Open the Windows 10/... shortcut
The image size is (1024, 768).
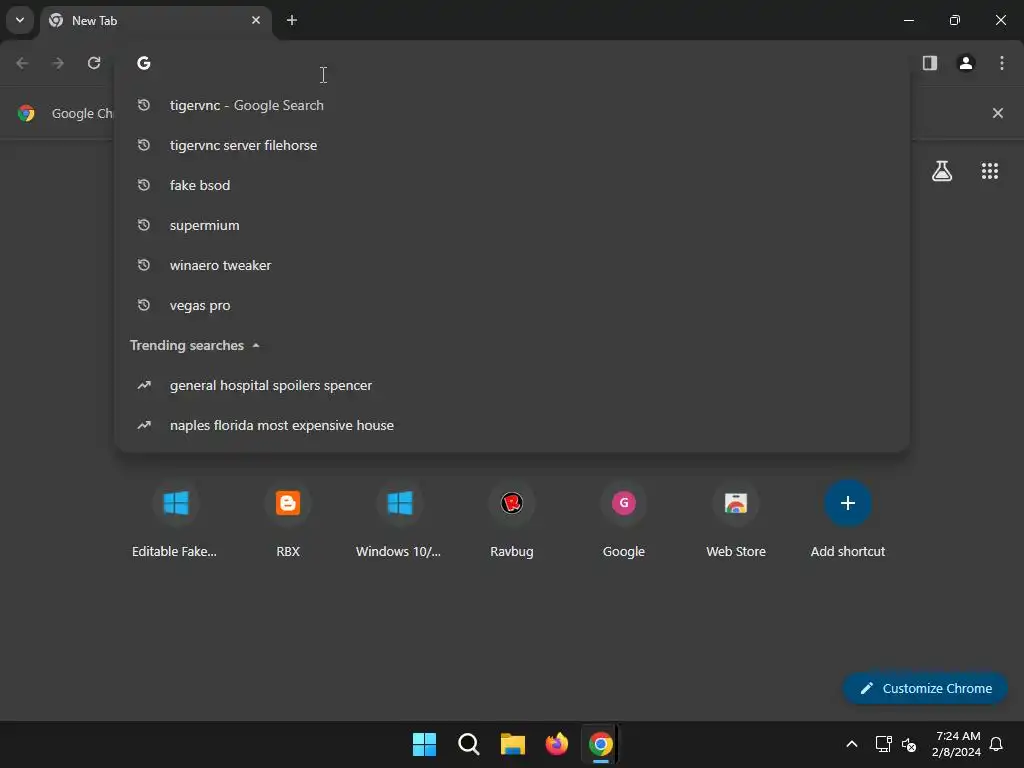399,520
